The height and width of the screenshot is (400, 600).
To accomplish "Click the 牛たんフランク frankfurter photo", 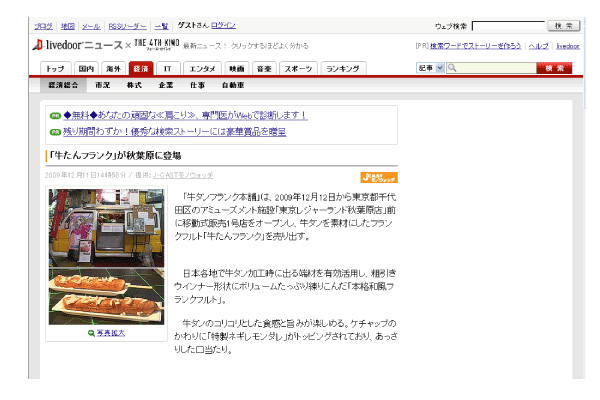I will point(106,296).
